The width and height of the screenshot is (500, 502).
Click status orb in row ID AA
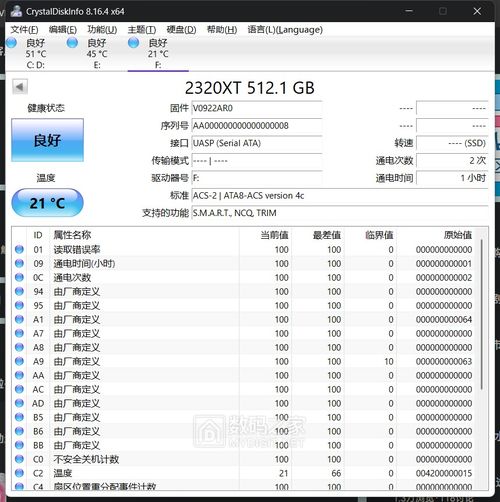coord(19,375)
